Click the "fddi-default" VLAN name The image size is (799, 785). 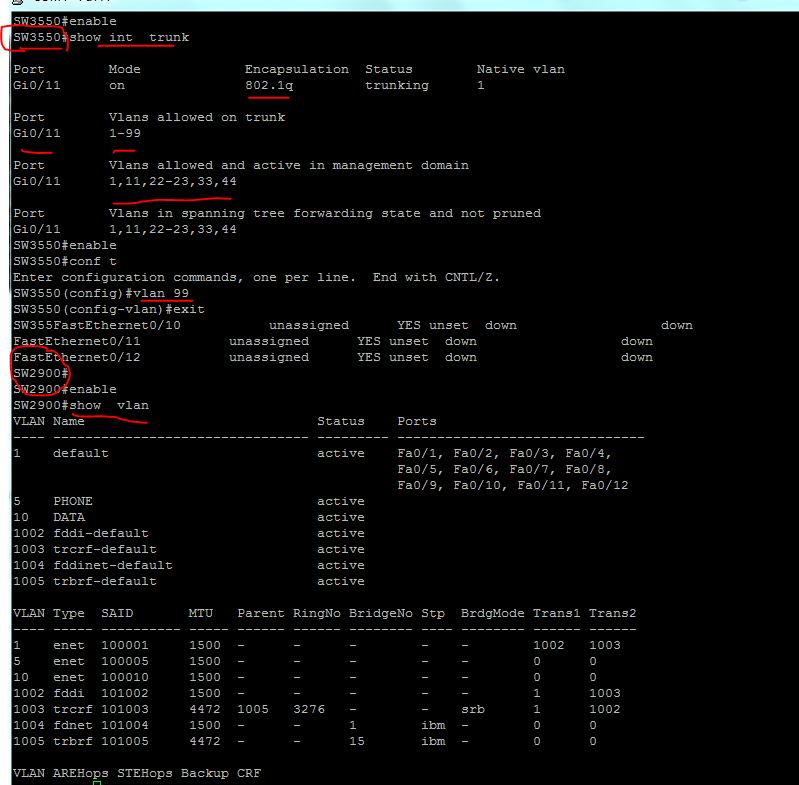pos(101,533)
